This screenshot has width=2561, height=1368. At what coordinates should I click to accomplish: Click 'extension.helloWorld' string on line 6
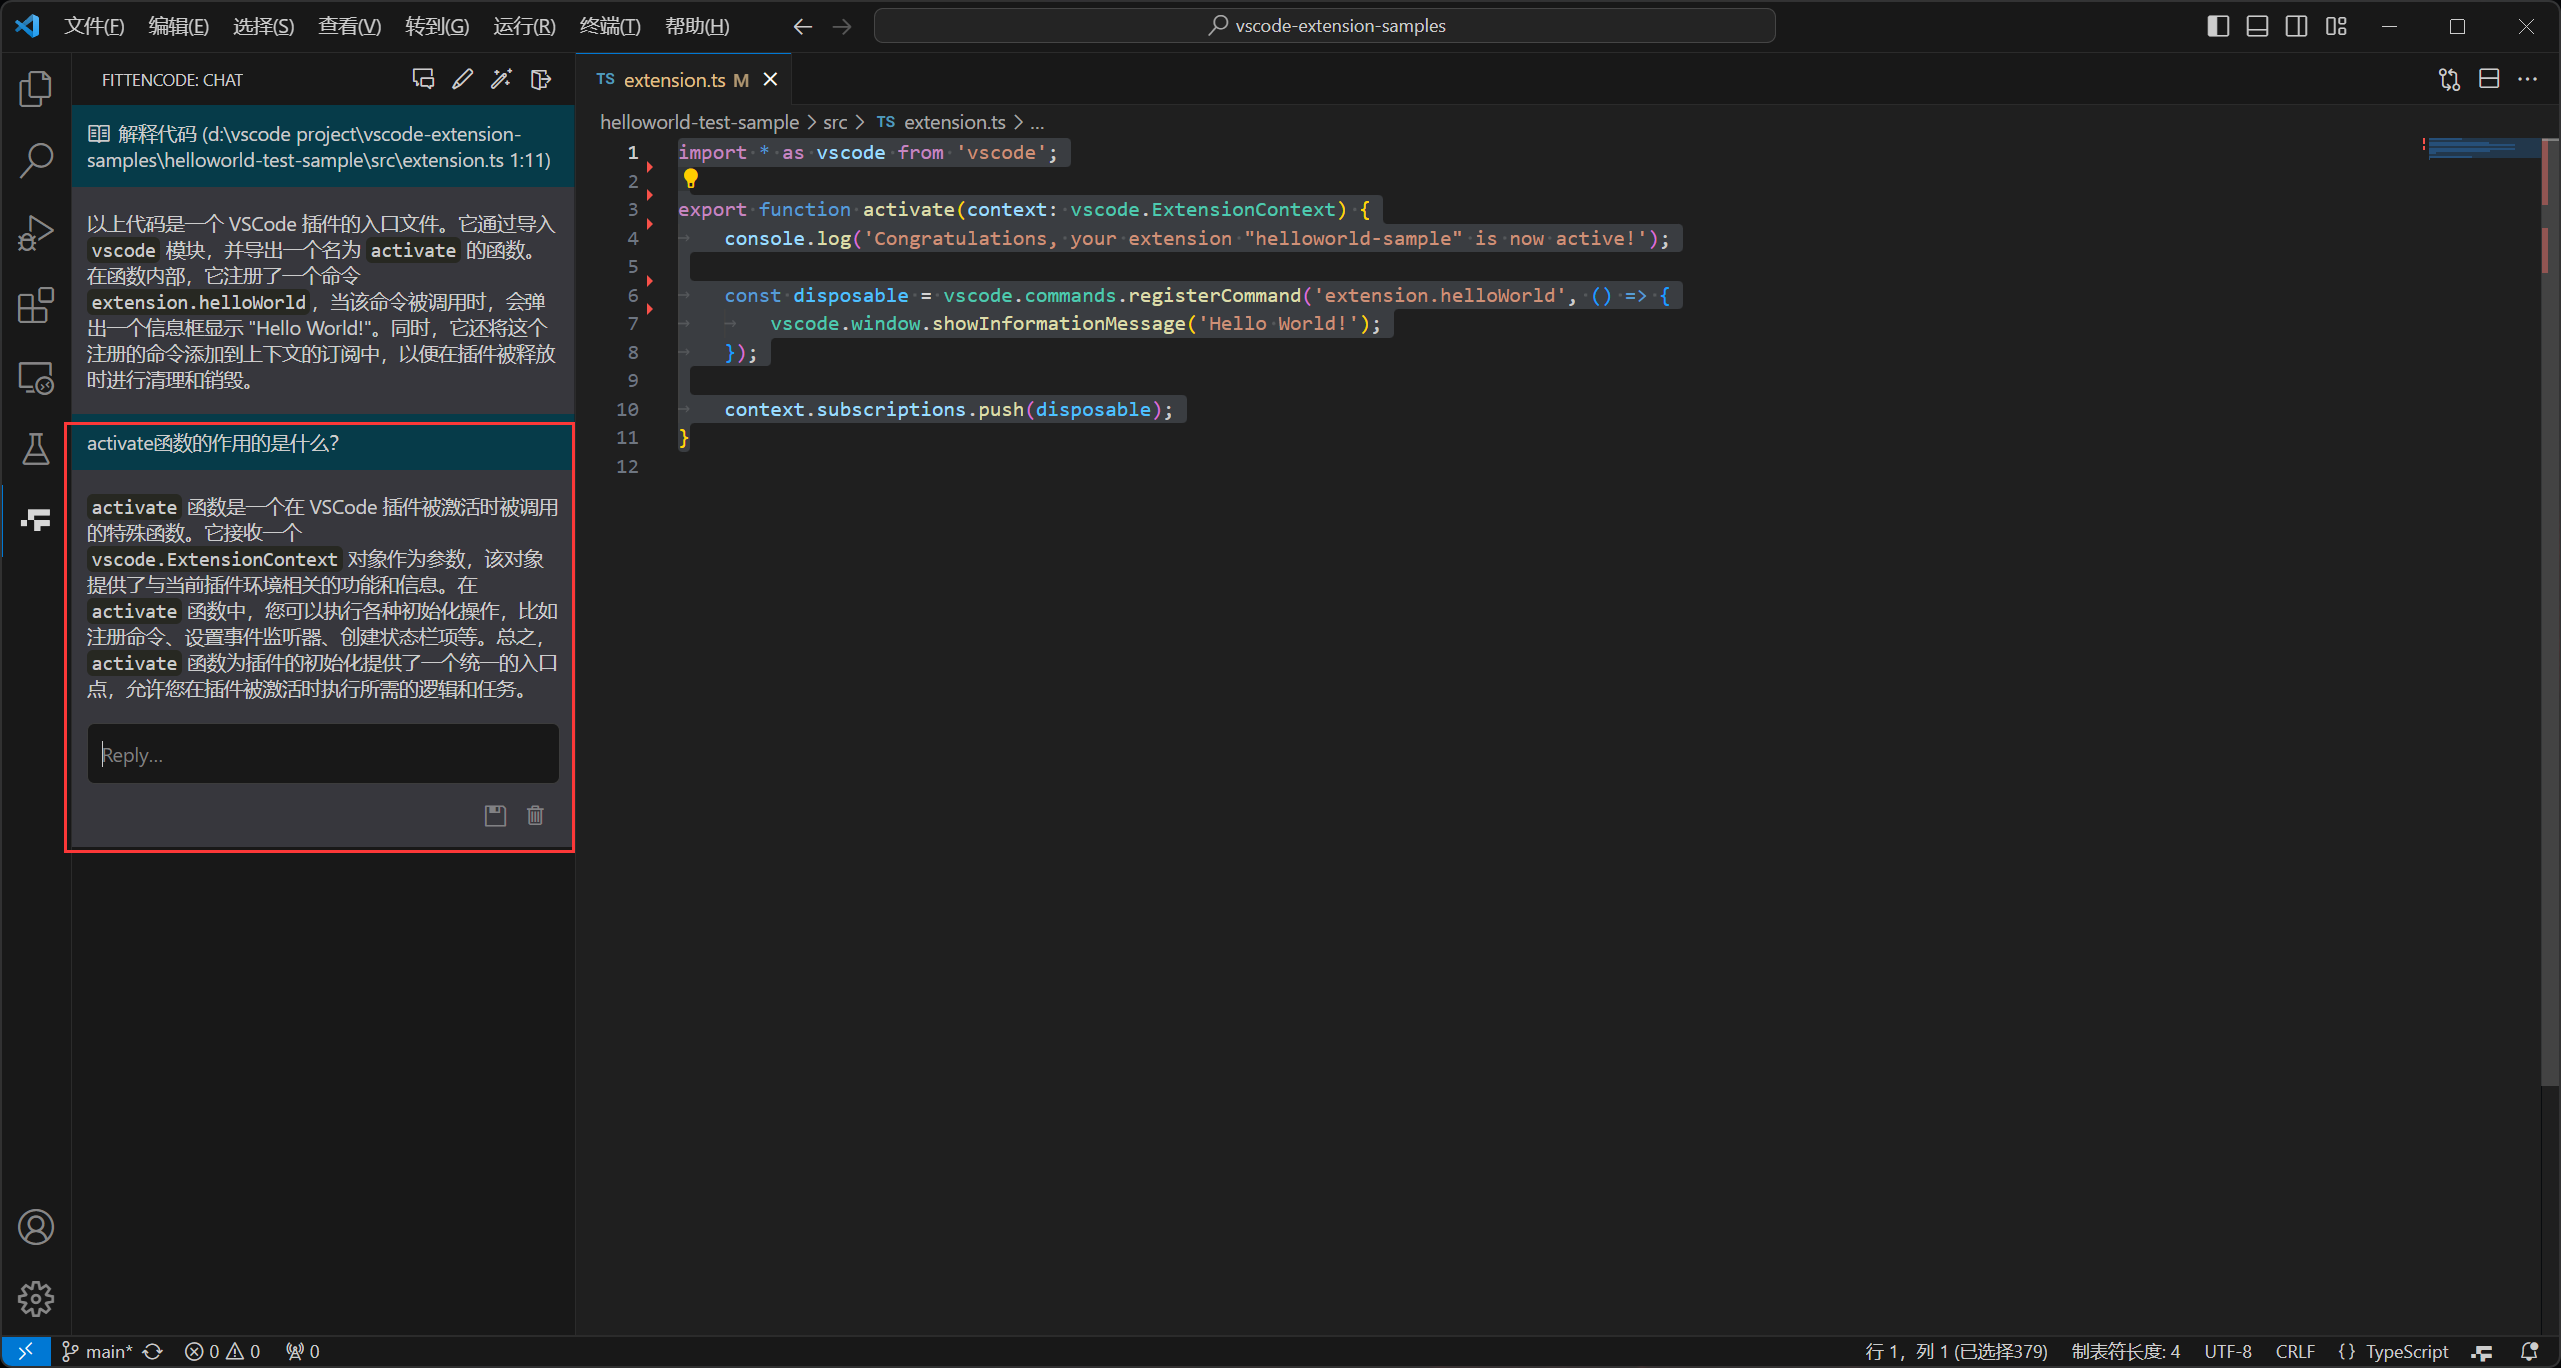point(1439,295)
